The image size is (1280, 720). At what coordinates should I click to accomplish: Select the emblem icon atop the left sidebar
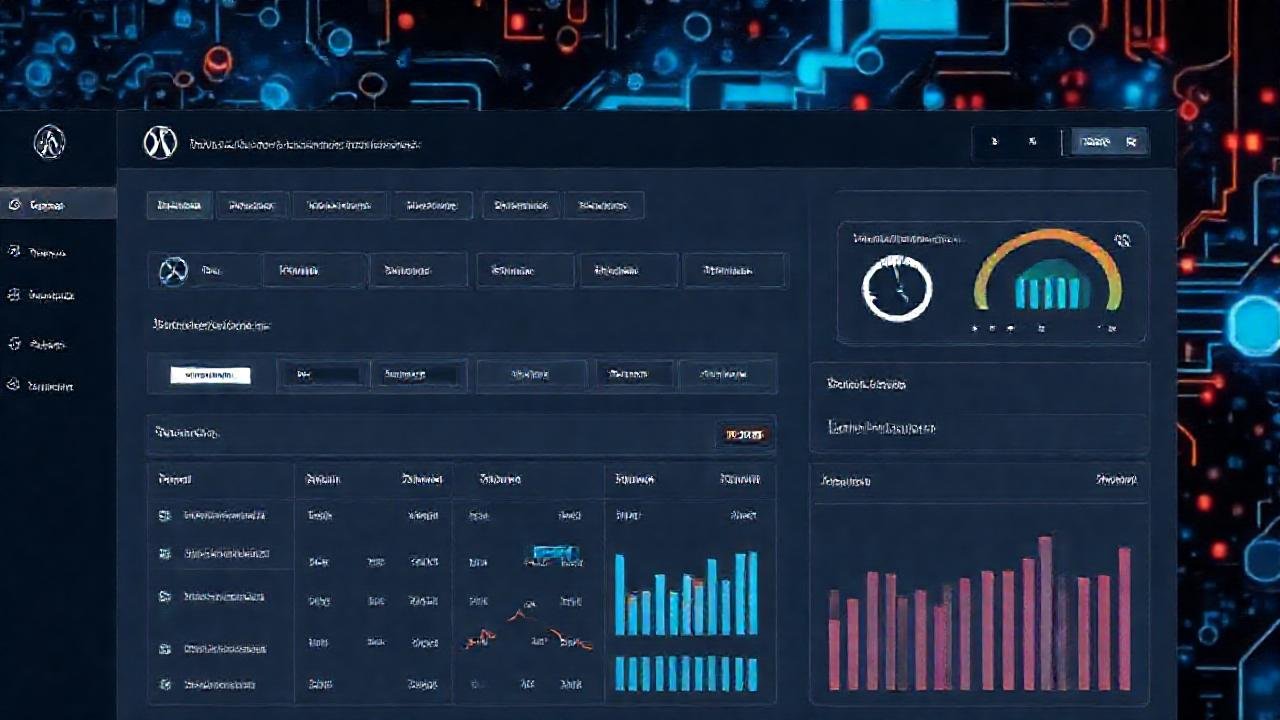pyautogui.click(x=48, y=142)
